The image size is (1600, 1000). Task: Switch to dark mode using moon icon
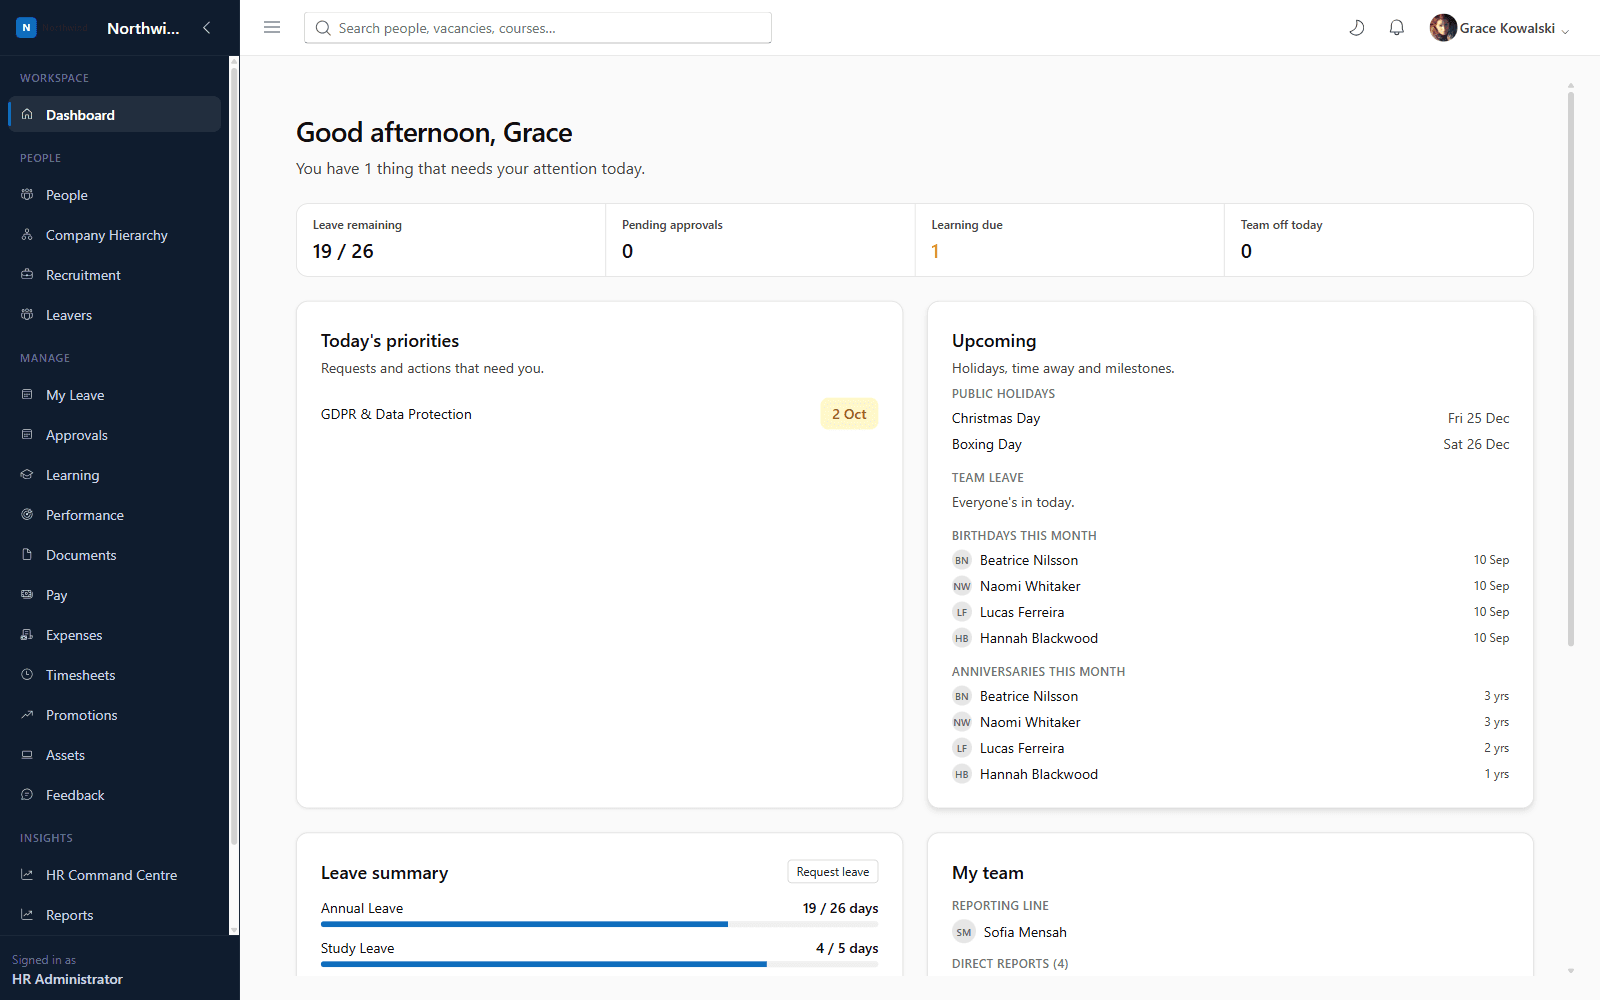[1357, 28]
